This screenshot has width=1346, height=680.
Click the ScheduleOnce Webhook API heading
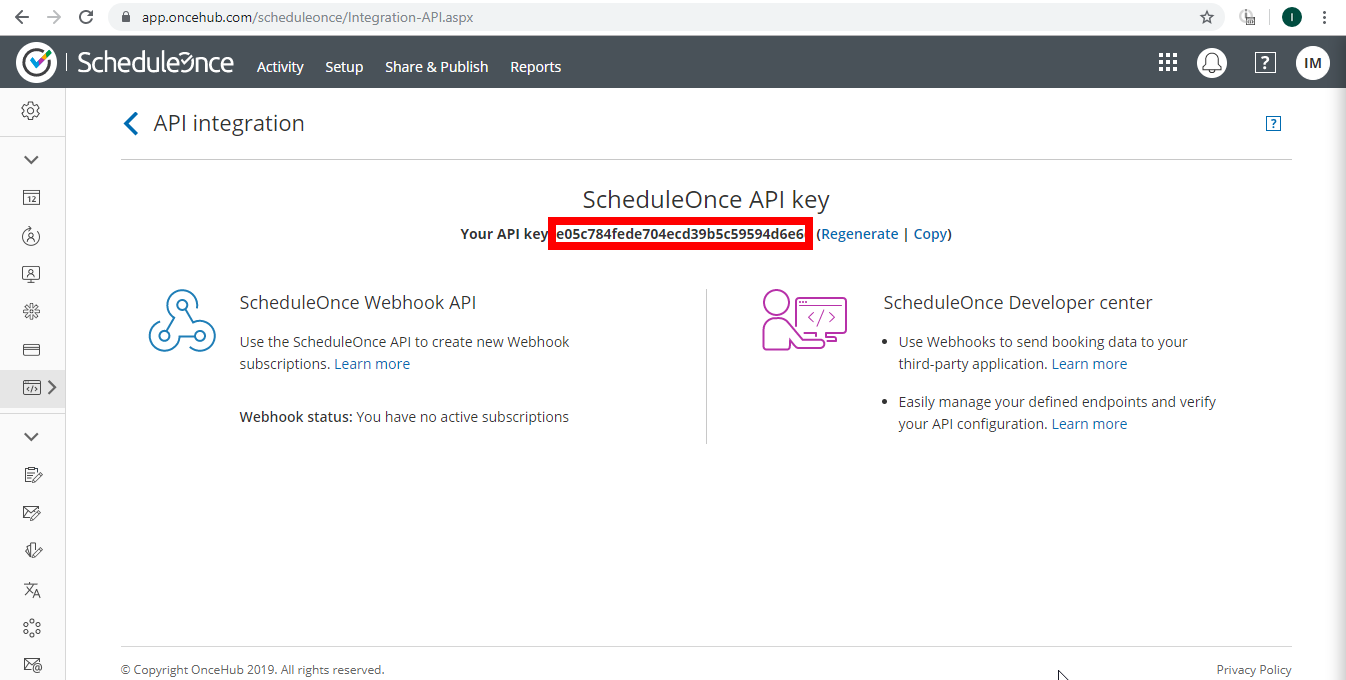pyautogui.click(x=358, y=303)
